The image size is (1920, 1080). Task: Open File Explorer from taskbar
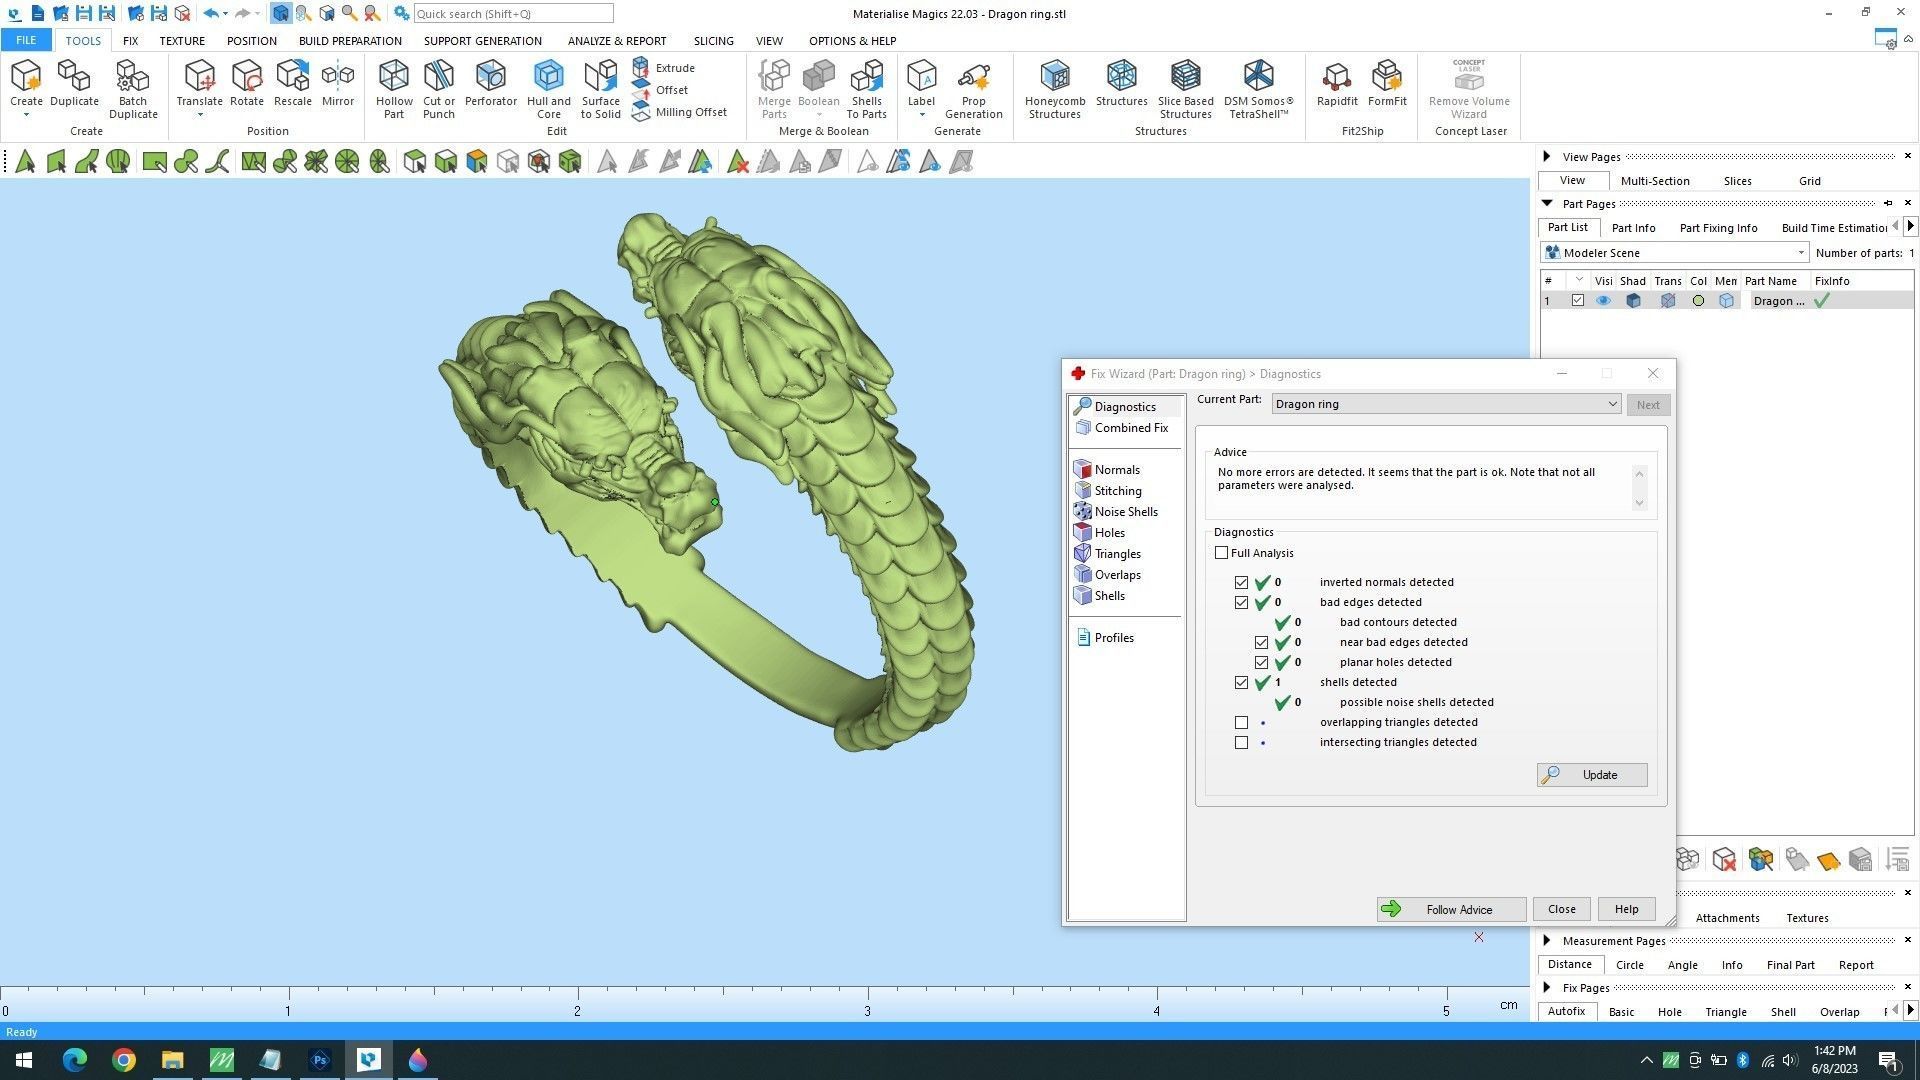[x=173, y=1060]
